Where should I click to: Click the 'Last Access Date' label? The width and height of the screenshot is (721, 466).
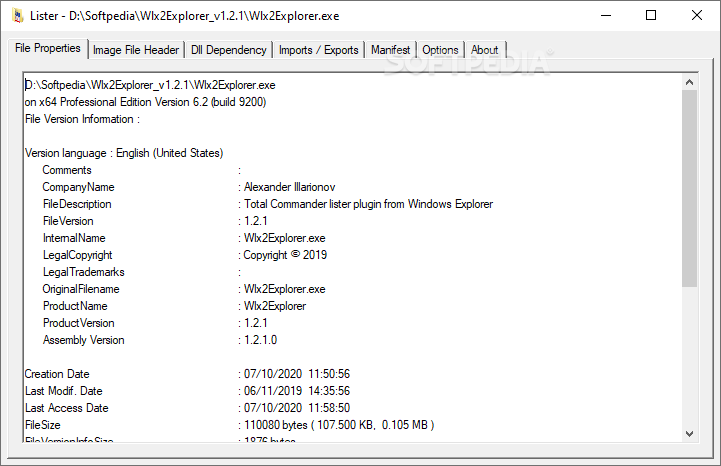(67, 408)
